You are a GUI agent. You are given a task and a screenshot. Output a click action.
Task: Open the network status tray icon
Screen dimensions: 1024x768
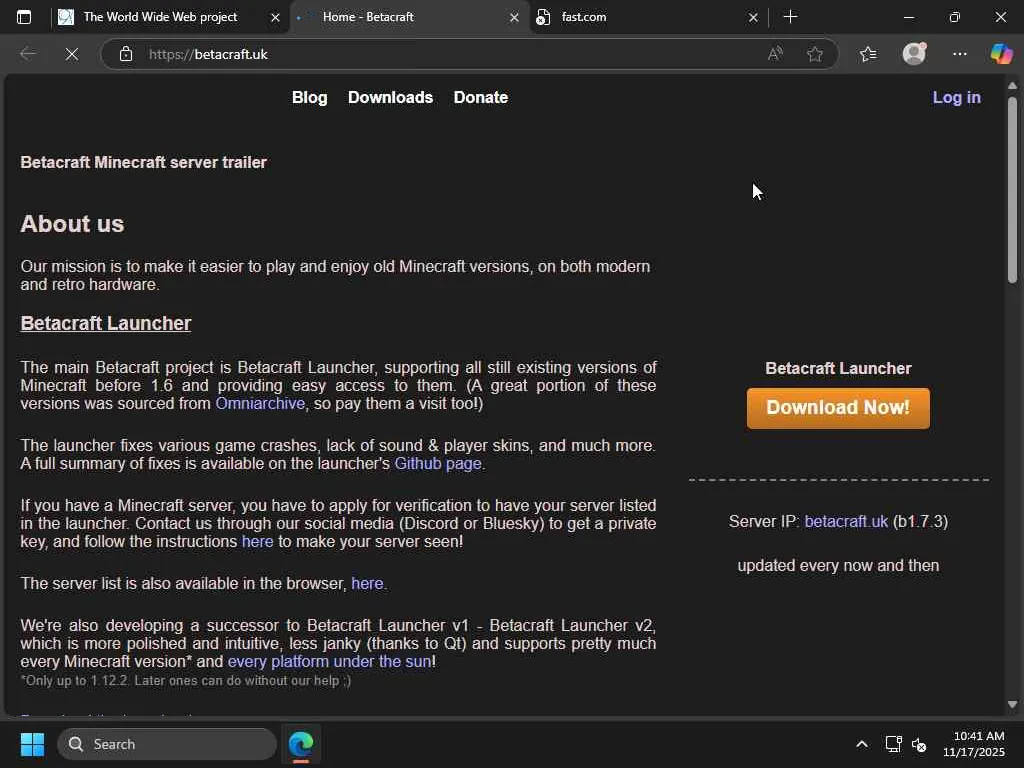point(893,744)
